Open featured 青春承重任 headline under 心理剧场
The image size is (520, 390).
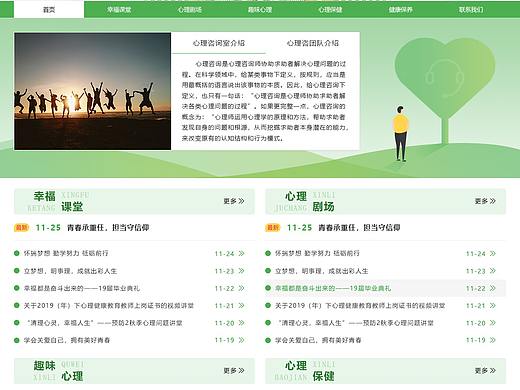(359, 228)
